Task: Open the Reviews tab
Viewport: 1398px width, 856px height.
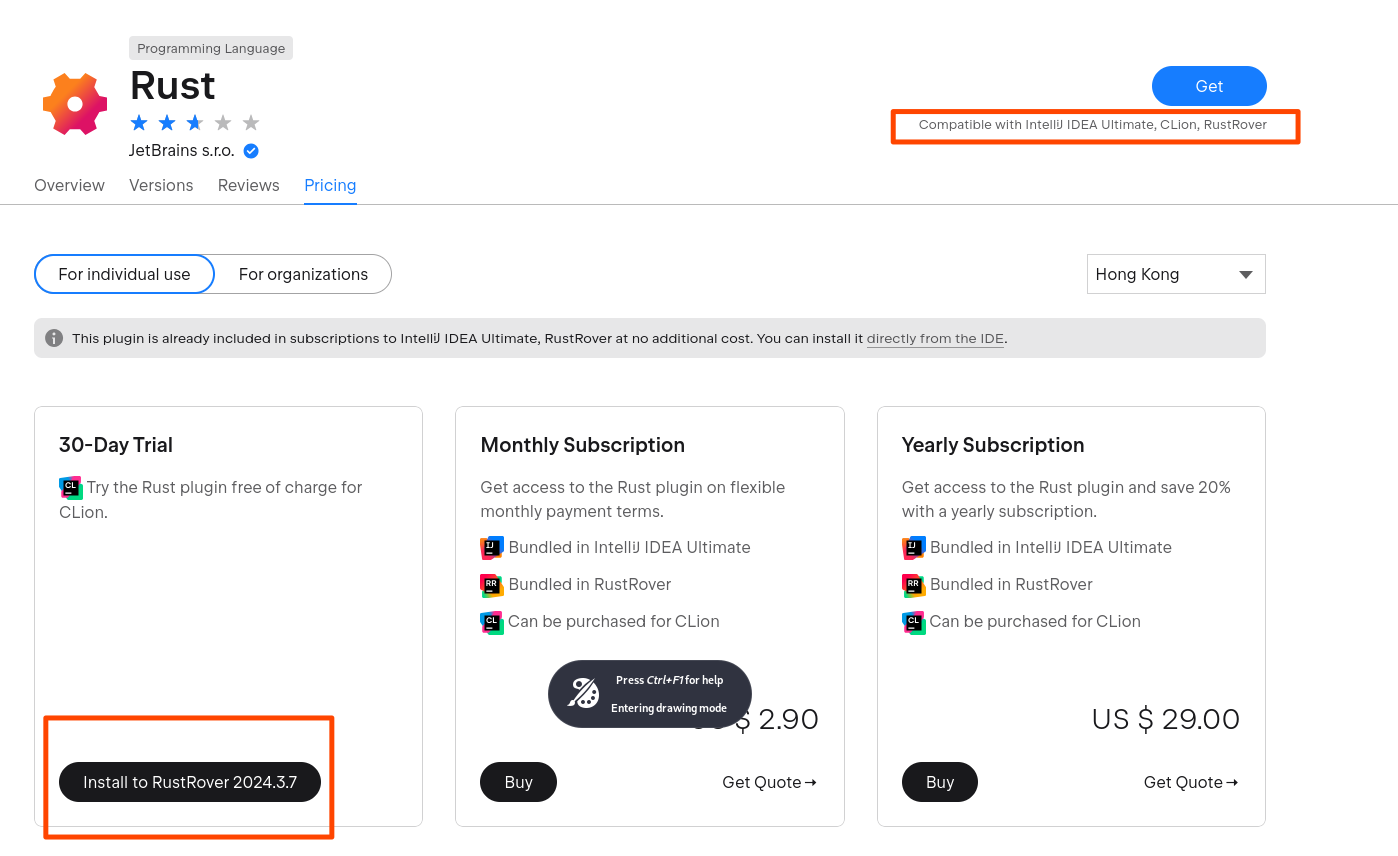Action: tap(249, 185)
